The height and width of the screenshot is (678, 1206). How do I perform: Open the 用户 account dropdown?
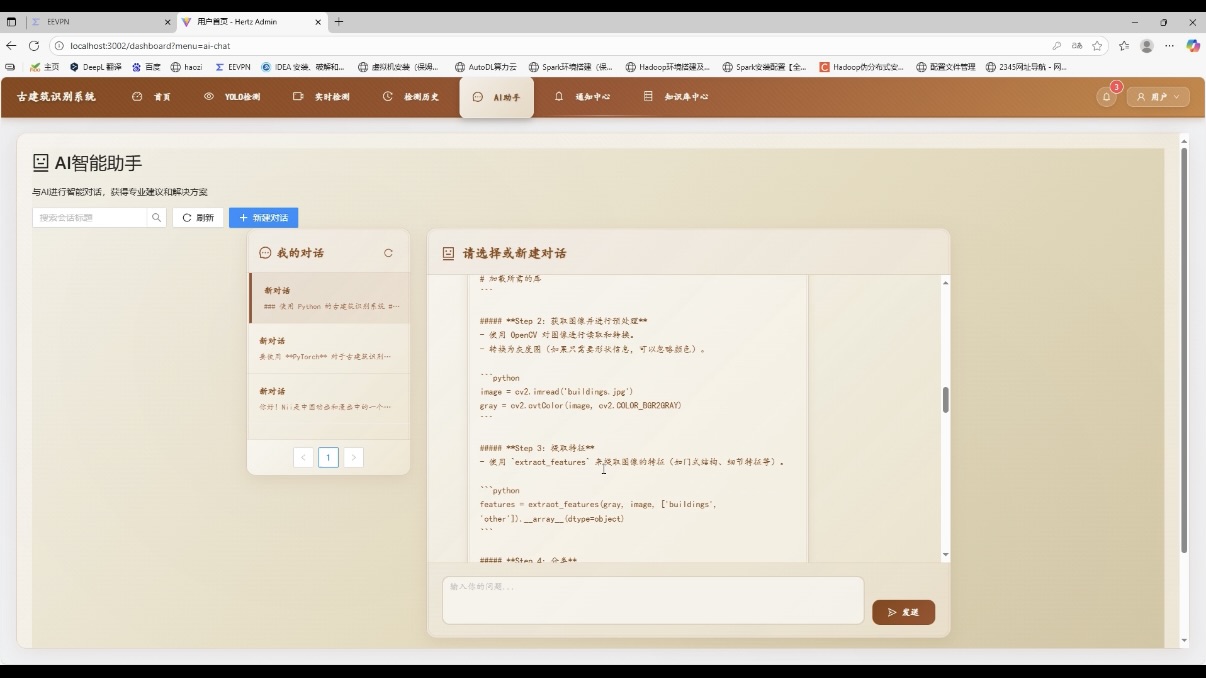[x=1158, y=97]
